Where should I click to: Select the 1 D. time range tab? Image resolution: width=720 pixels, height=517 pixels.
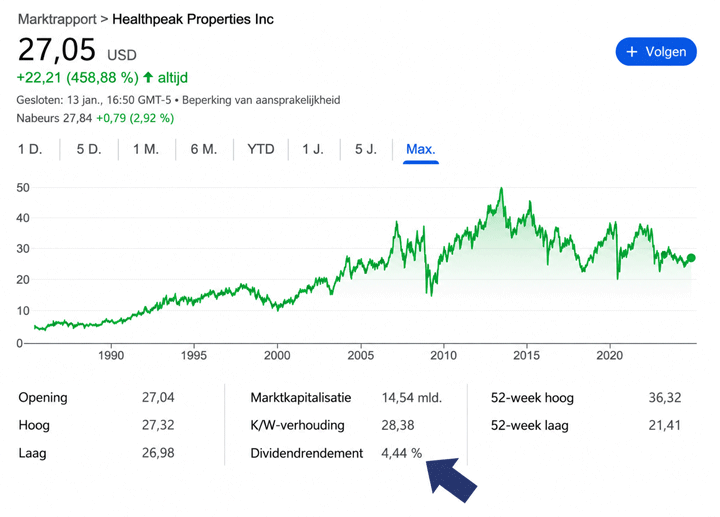click(x=30, y=149)
